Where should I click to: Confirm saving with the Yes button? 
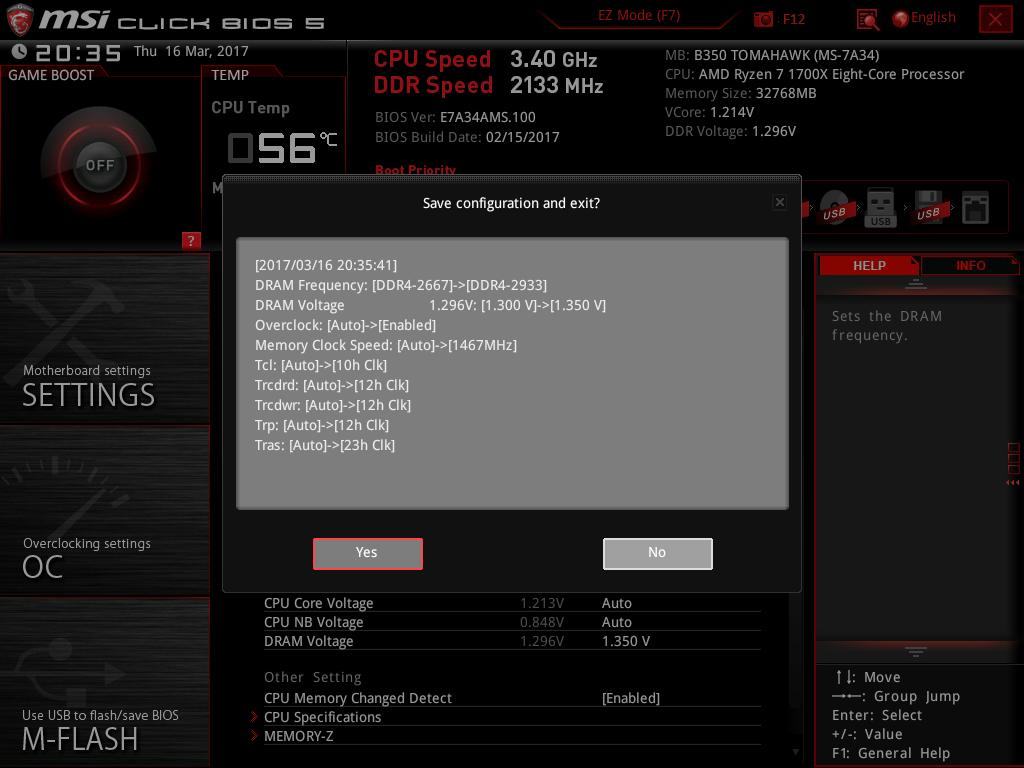pyautogui.click(x=368, y=554)
